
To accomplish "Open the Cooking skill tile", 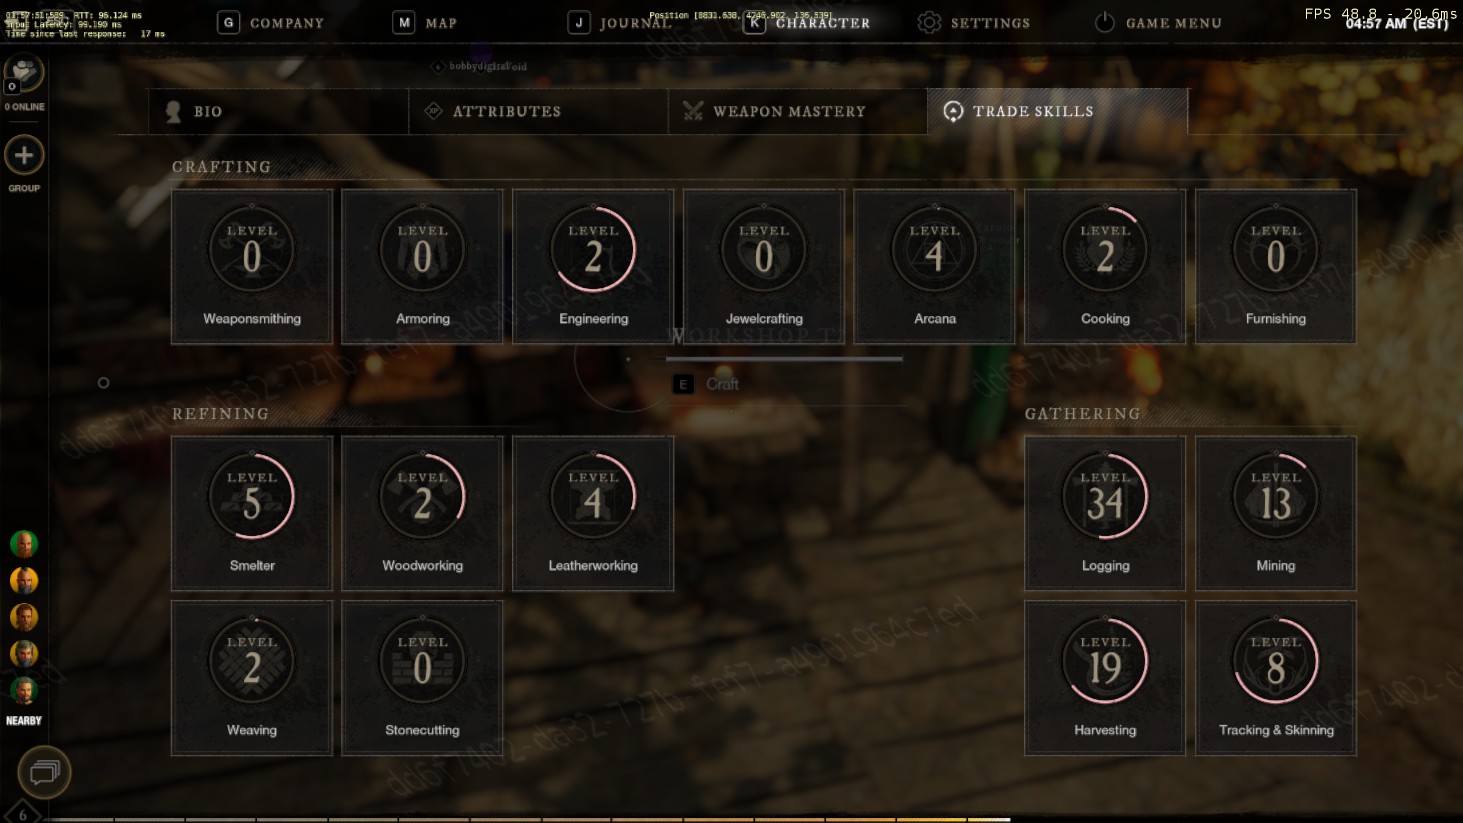I will 1105,267.
